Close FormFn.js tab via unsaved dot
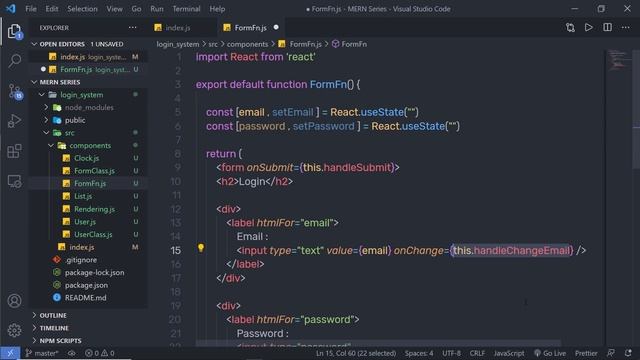The image size is (640, 360). [276, 27]
